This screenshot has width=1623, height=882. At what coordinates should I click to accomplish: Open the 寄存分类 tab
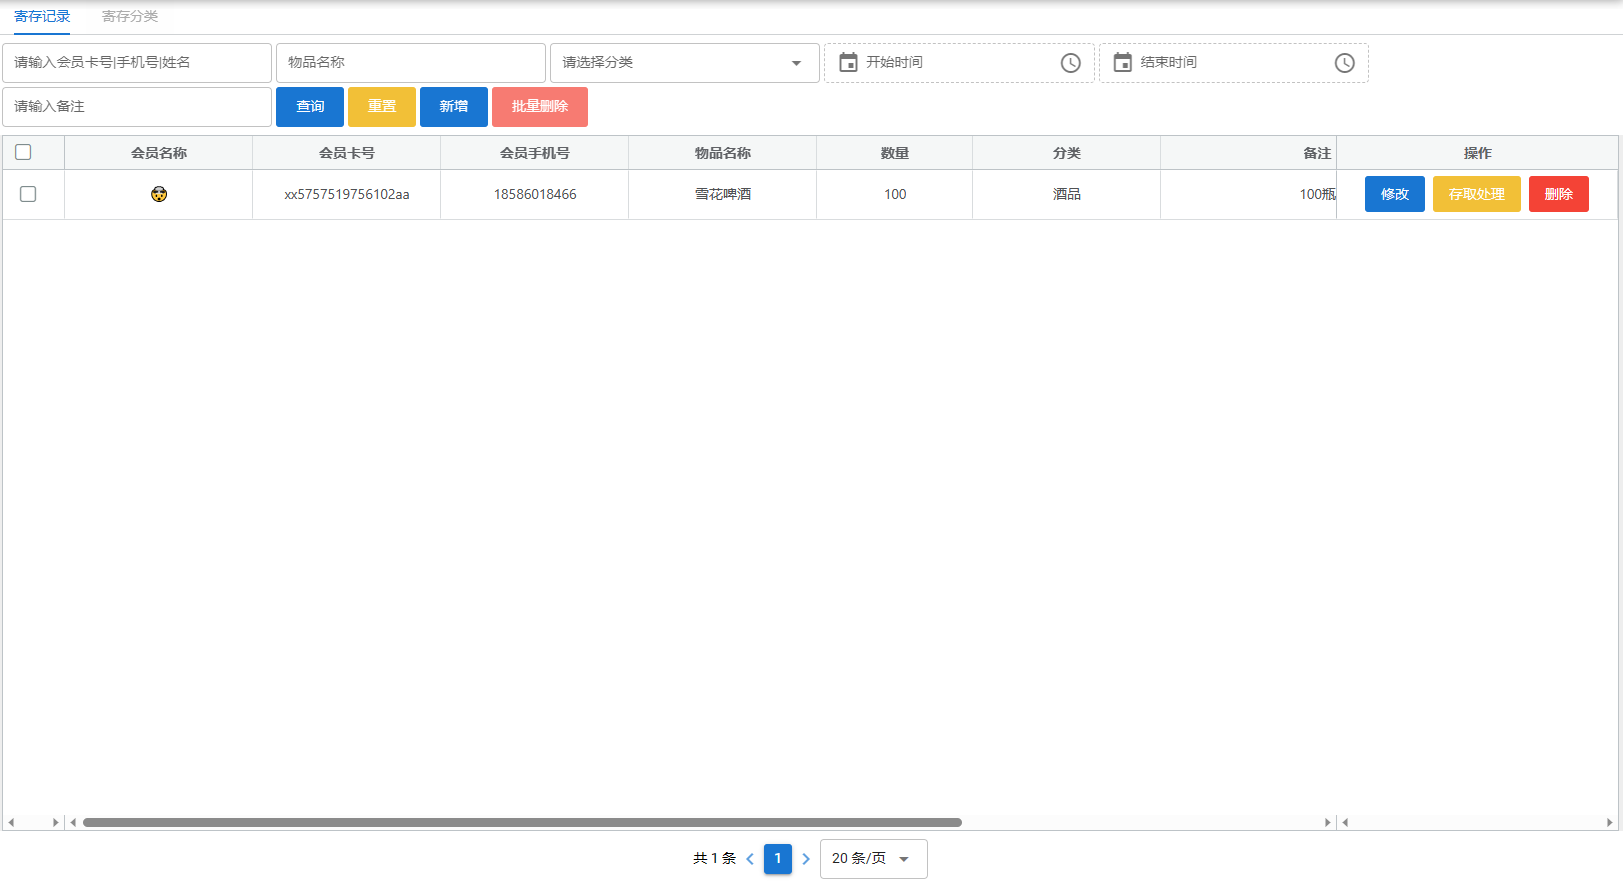(130, 16)
